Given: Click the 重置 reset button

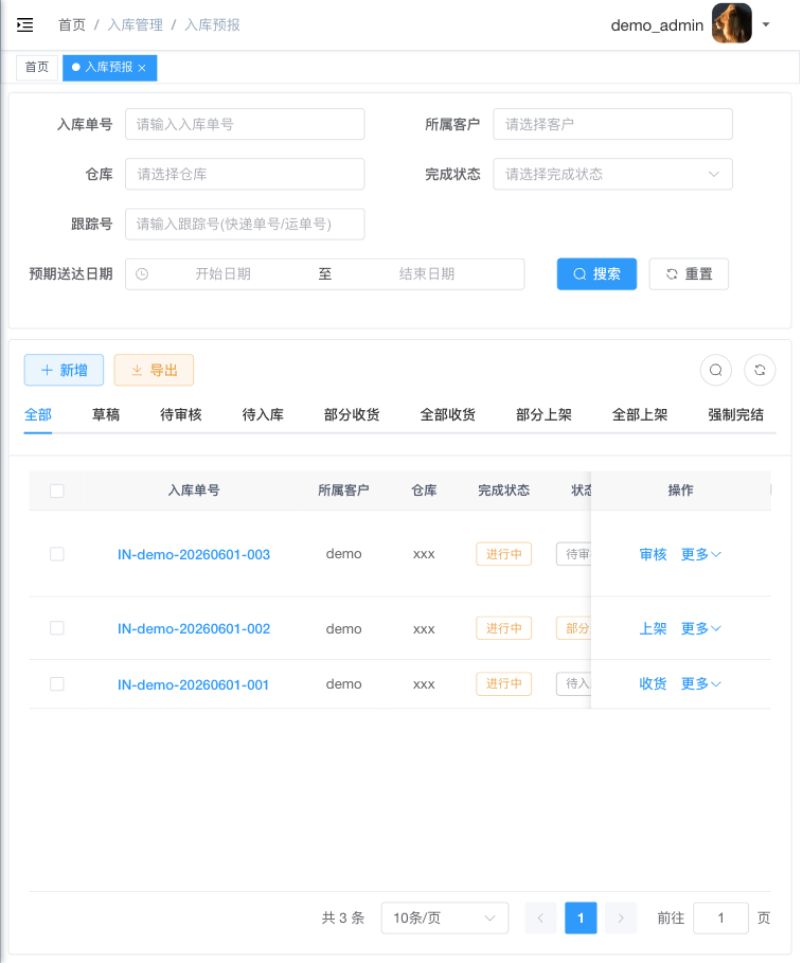Looking at the screenshot, I should 689,274.
